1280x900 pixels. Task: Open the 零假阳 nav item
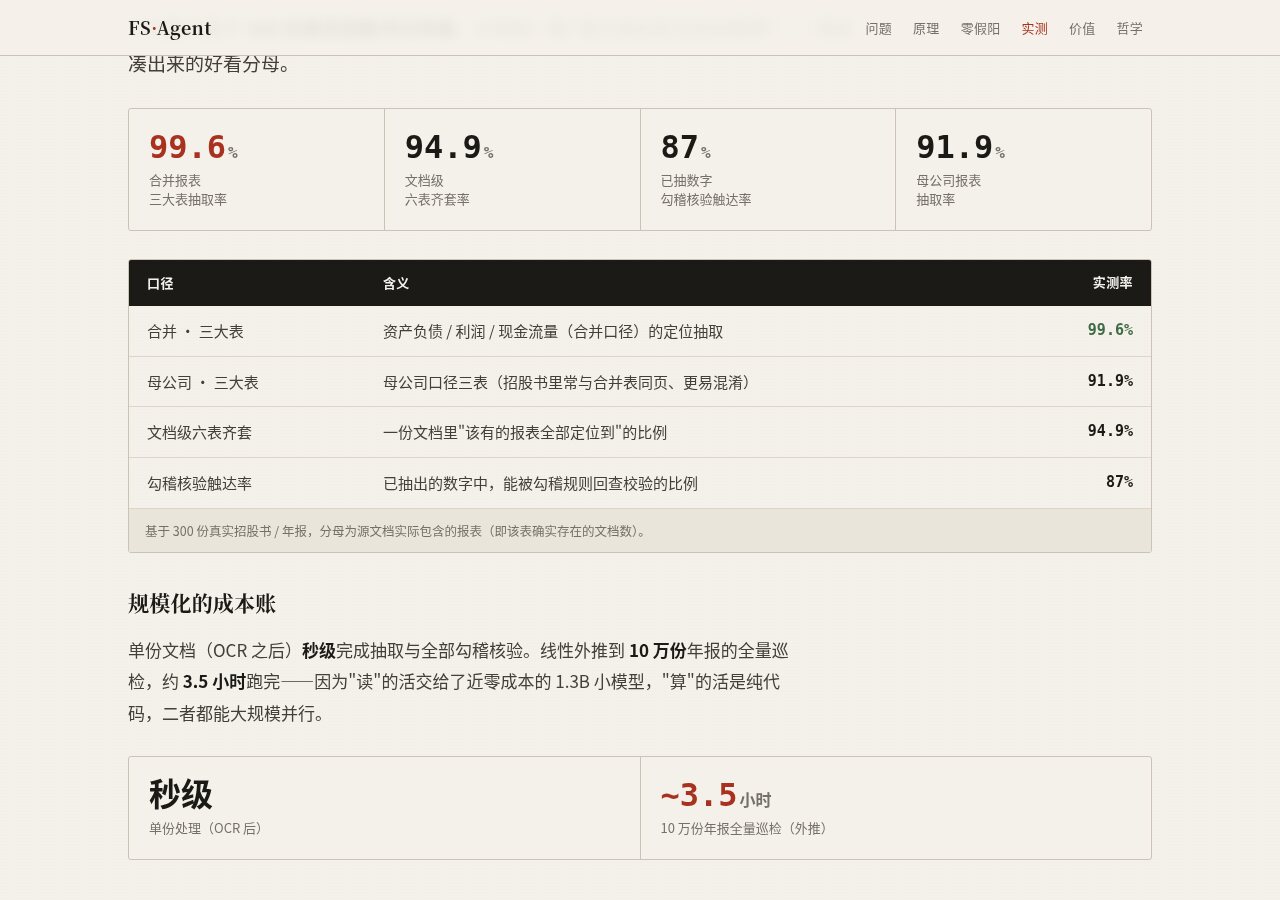point(980,29)
